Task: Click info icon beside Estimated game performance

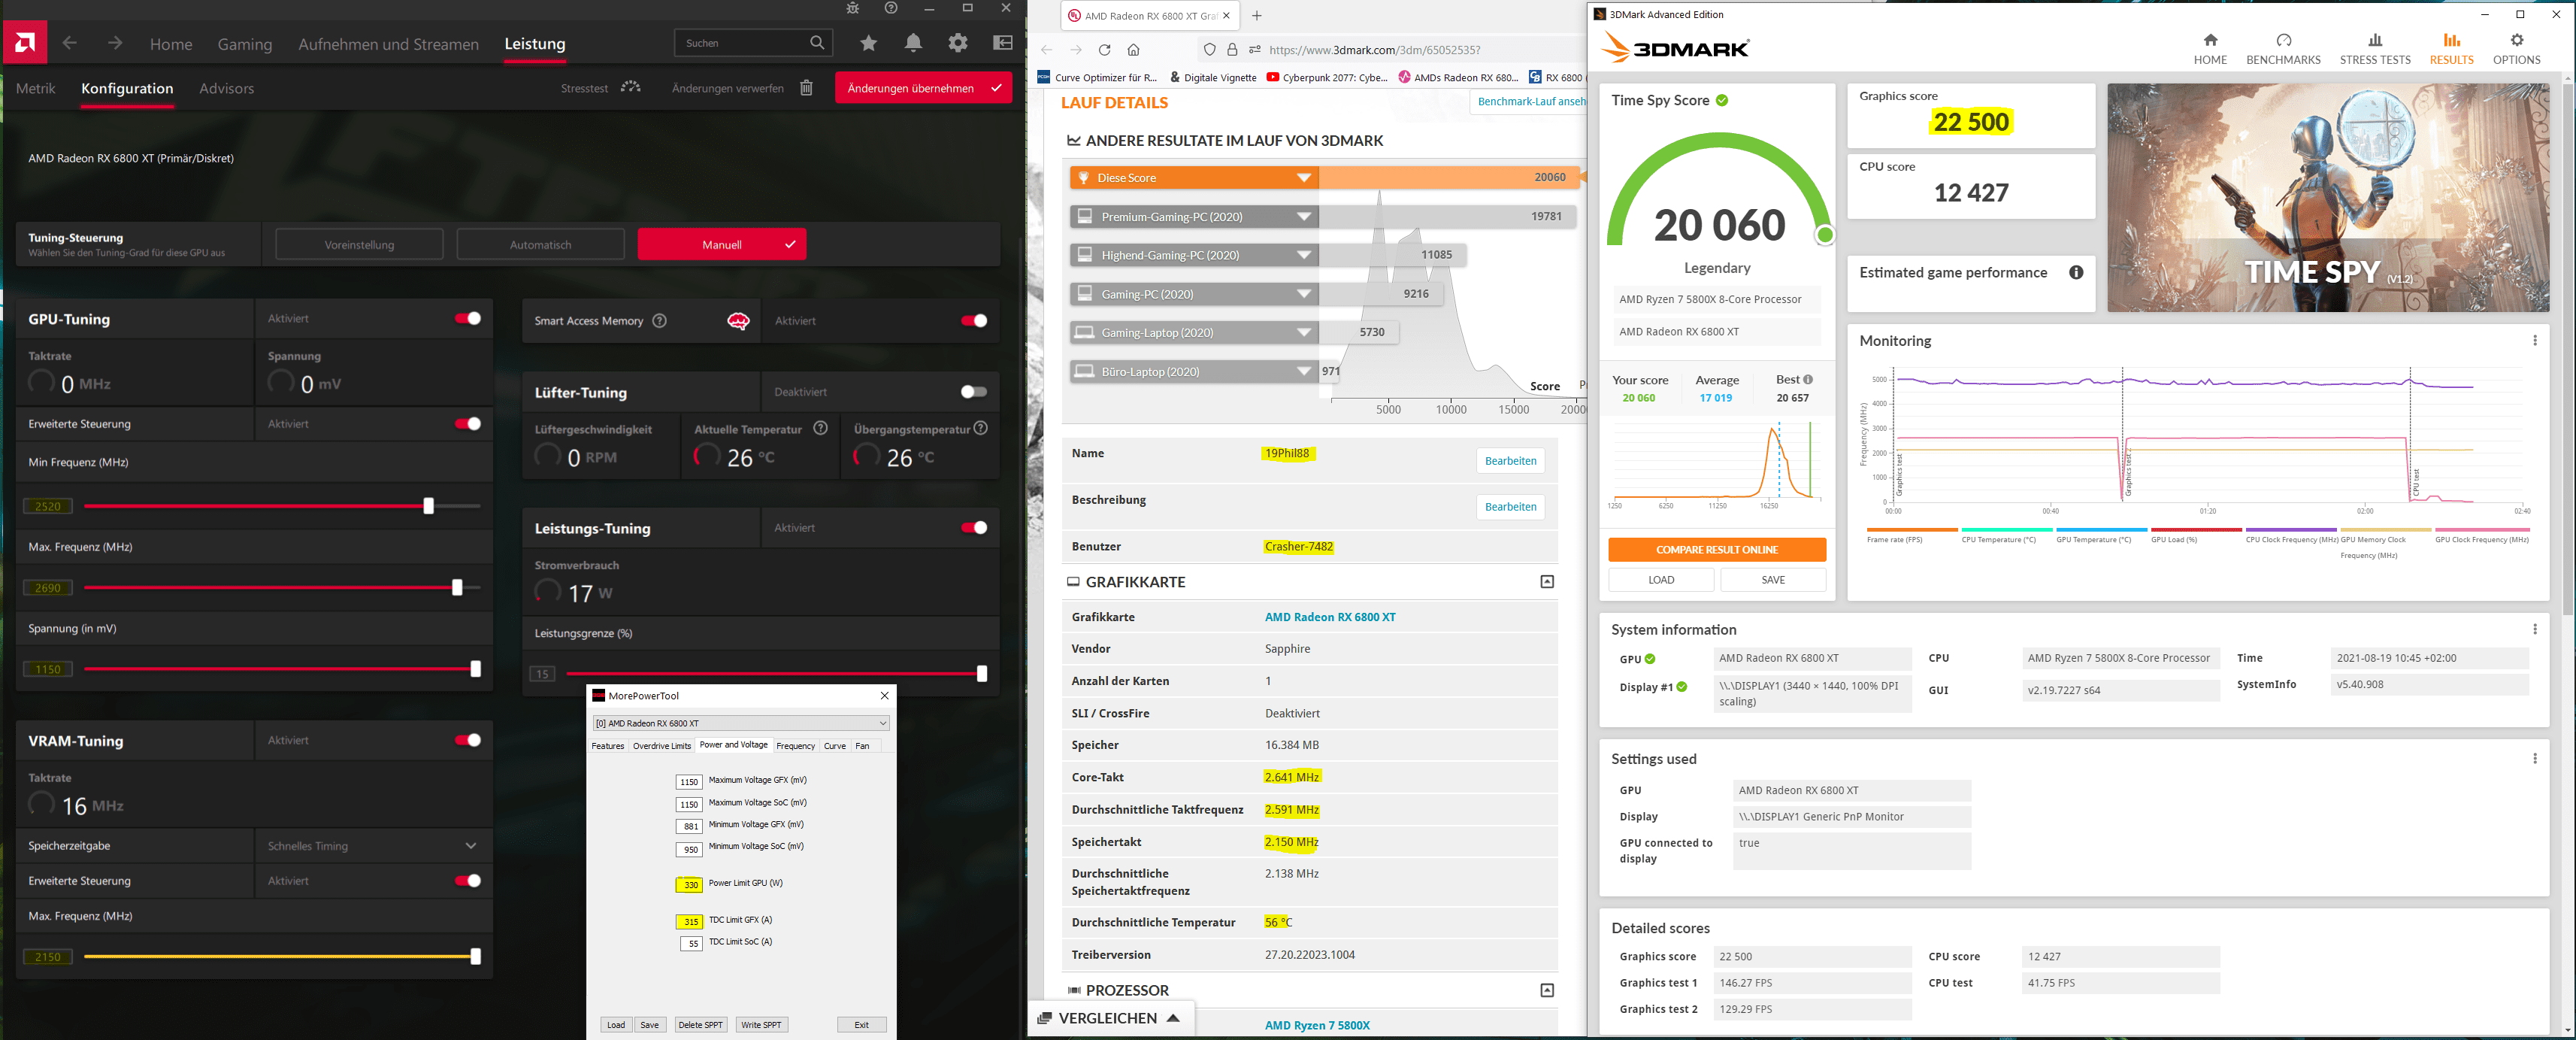Action: pos(2076,272)
